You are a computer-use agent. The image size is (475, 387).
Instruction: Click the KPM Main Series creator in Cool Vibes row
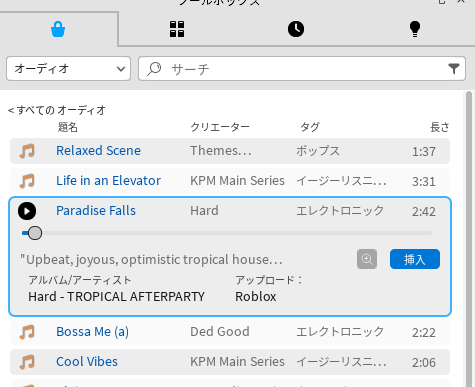(x=237, y=362)
